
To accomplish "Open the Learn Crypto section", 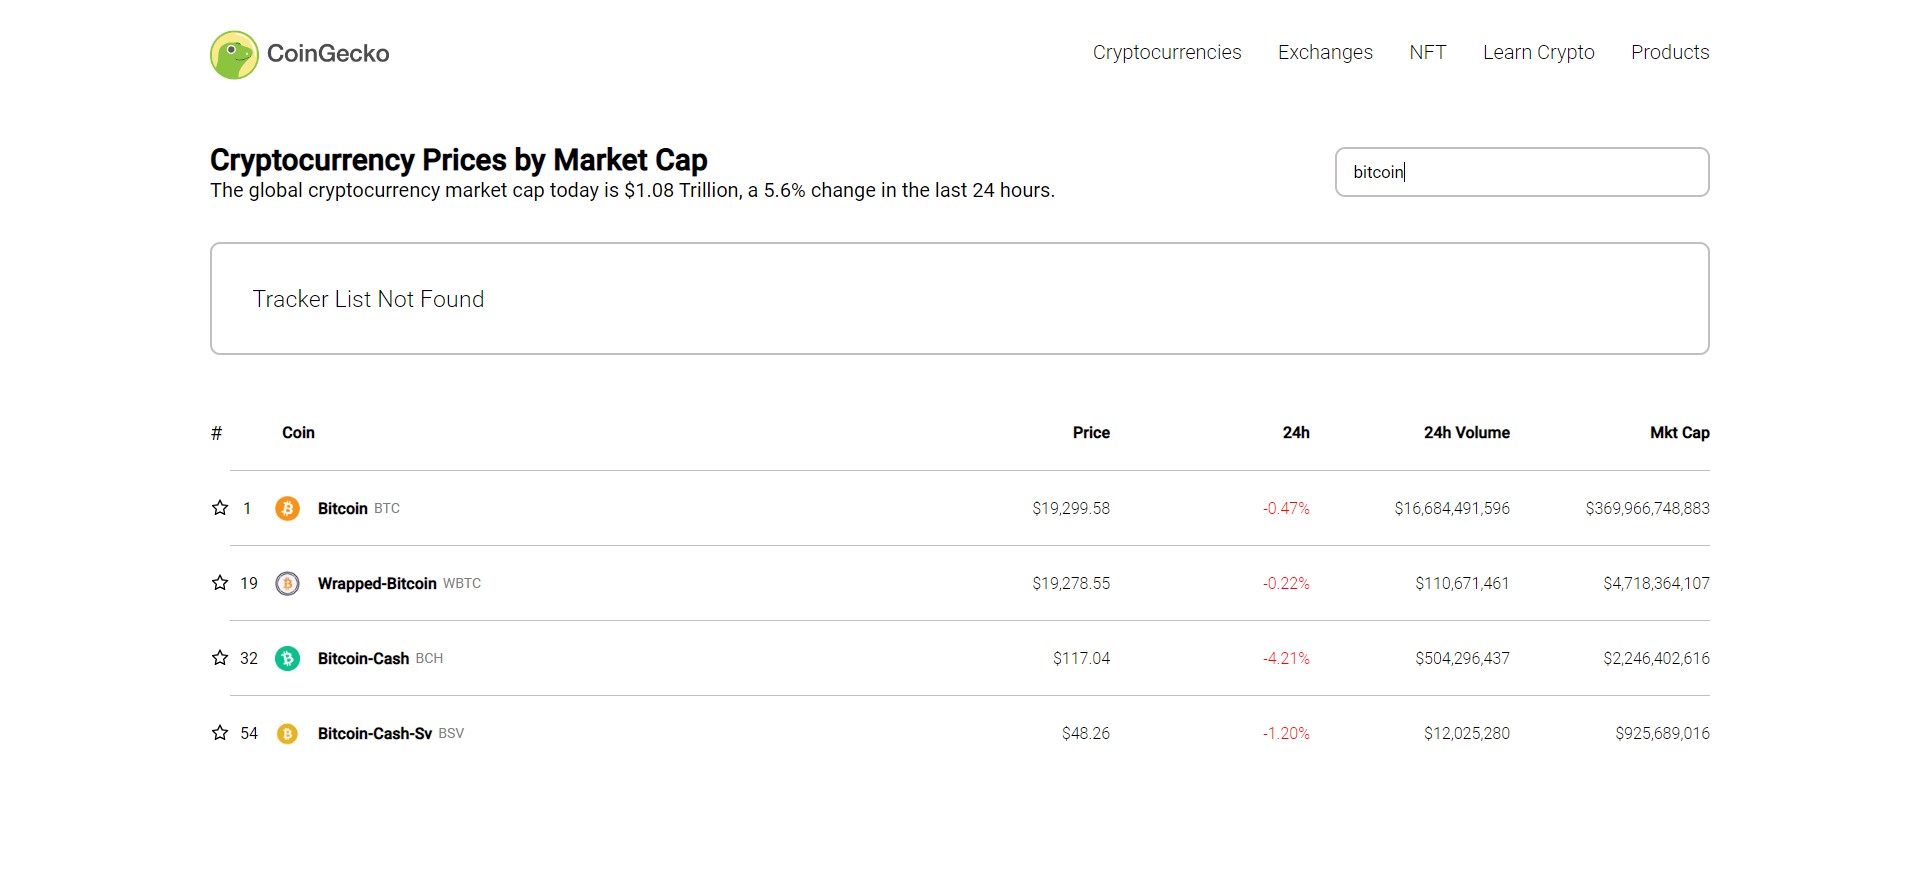I will [x=1539, y=52].
